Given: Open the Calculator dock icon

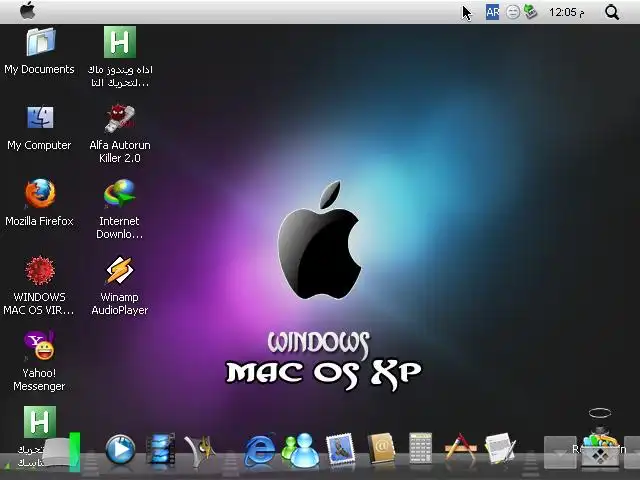Looking at the screenshot, I should pyautogui.click(x=420, y=448).
